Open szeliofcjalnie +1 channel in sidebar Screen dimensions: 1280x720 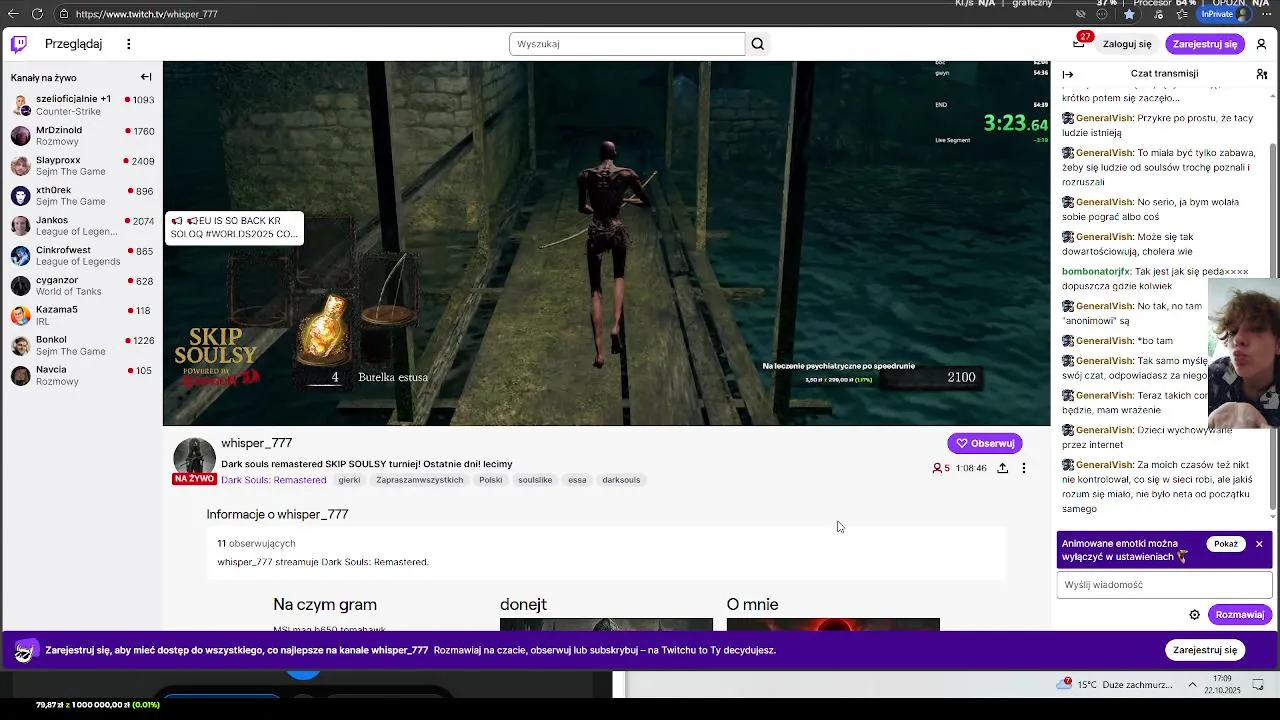pyautogui.click(x=82, y=105)
